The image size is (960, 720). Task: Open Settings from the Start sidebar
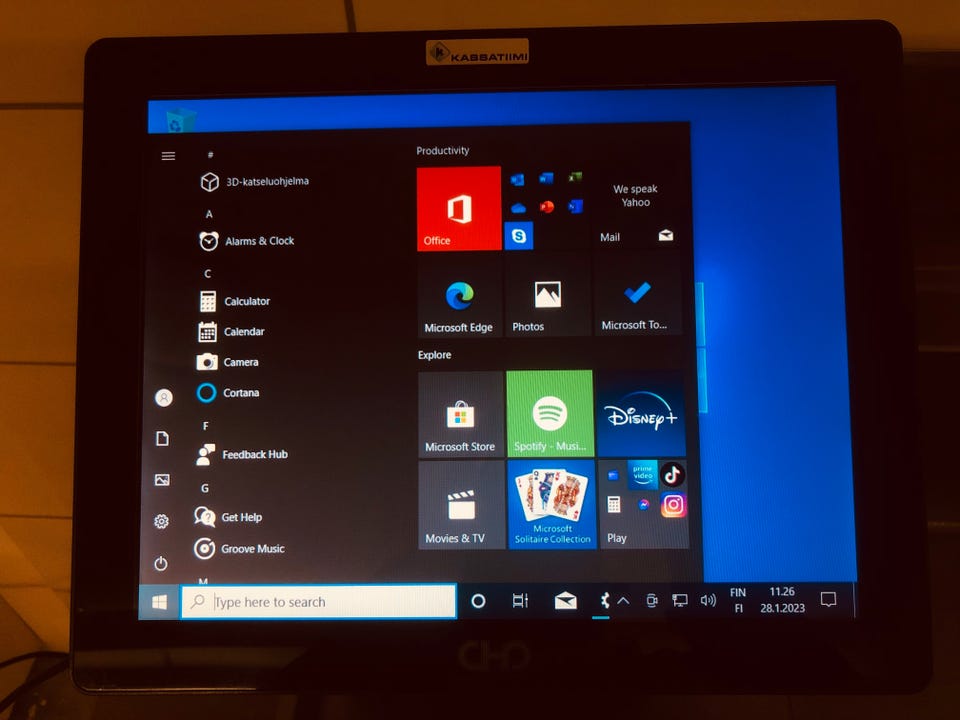pyautogui.click(x=161, y=522)
